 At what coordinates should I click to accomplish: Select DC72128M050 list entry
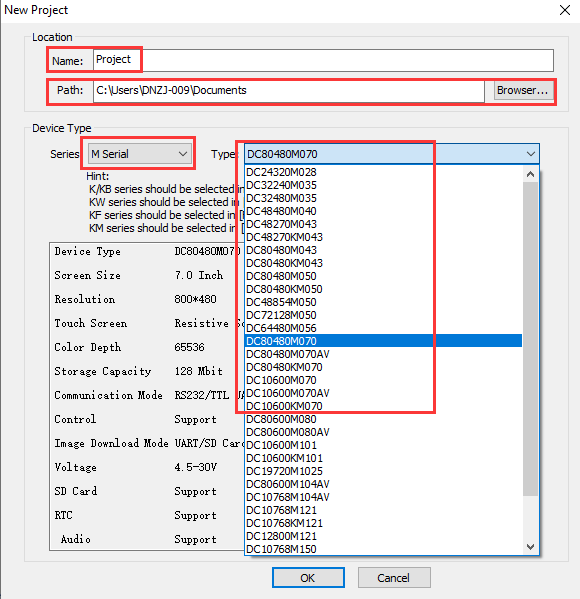point(383,315)
